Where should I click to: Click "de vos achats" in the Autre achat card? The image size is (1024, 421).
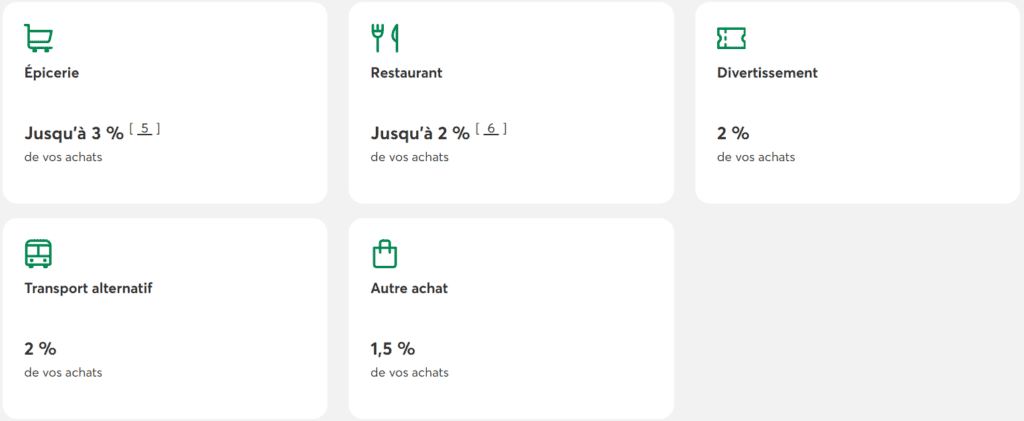coord(409,373)
